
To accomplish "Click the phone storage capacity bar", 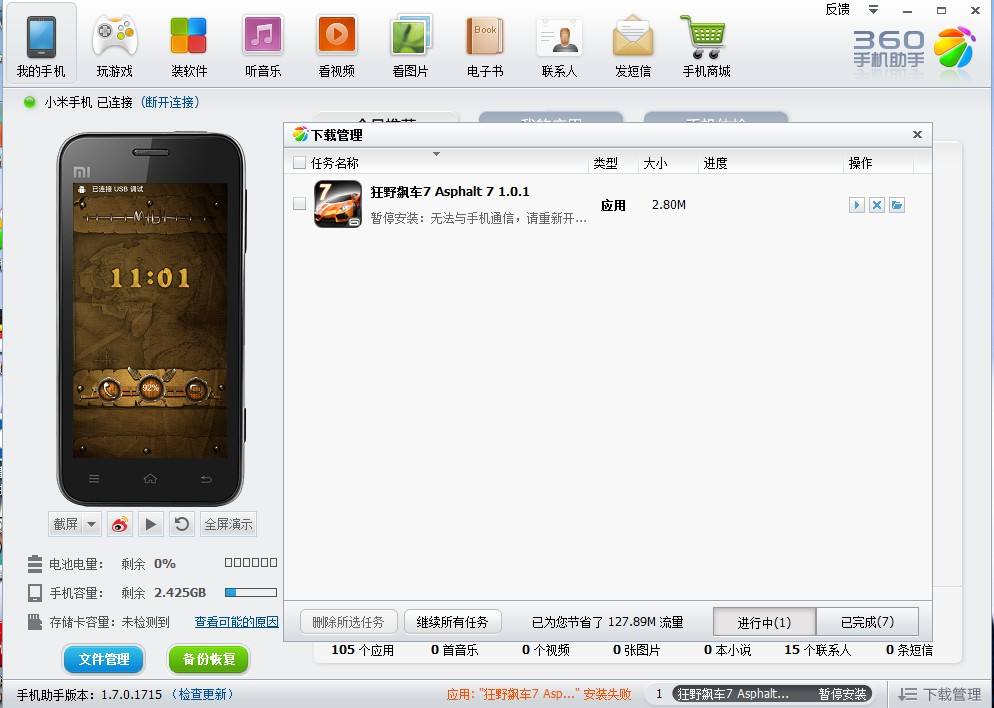I will [x=250, y=593].
